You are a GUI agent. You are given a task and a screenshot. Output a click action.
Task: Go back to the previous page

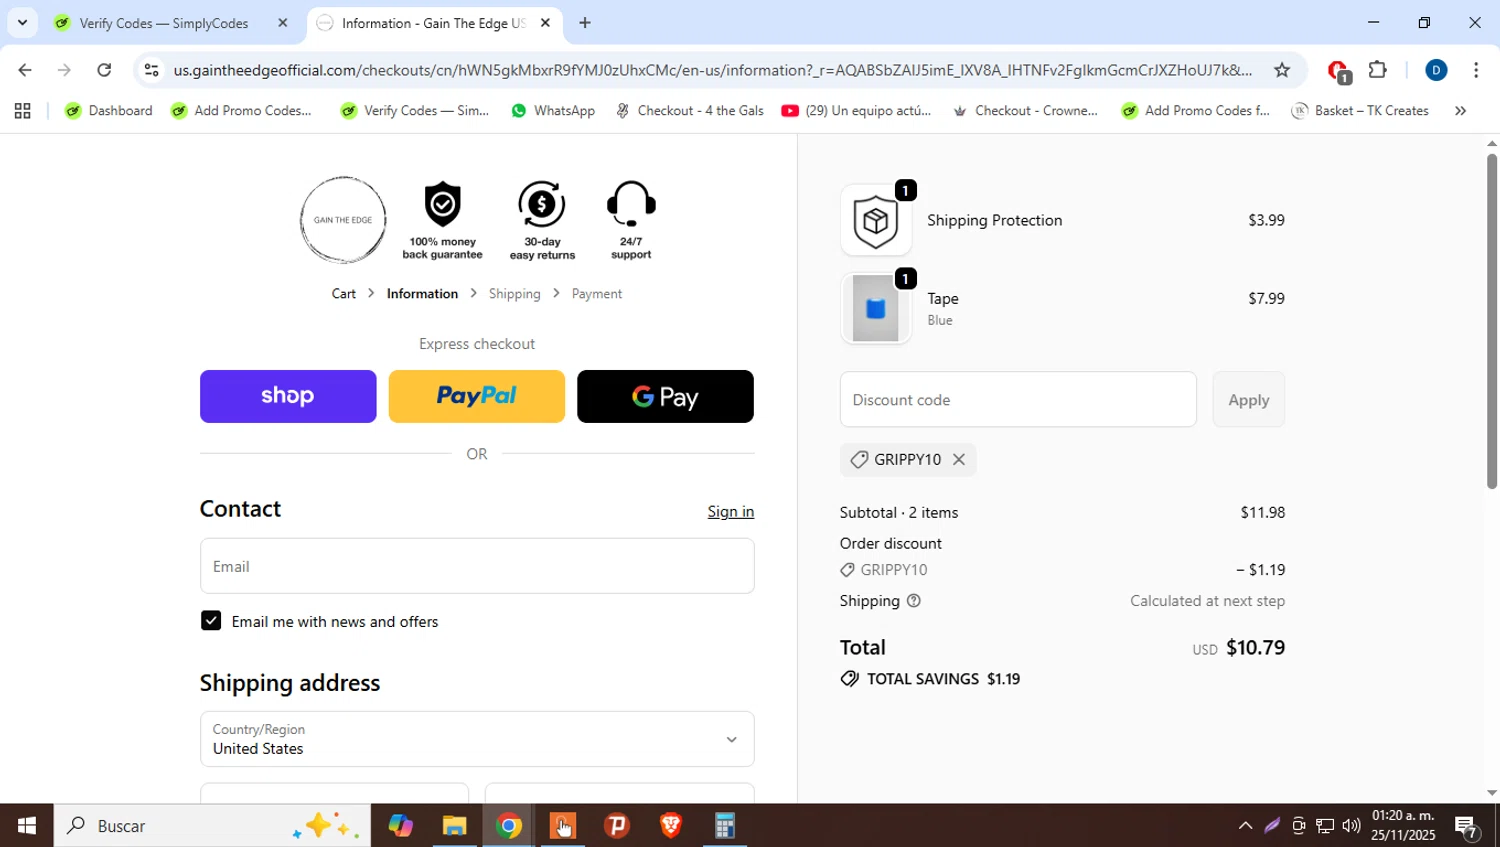[x=24, y=70]
